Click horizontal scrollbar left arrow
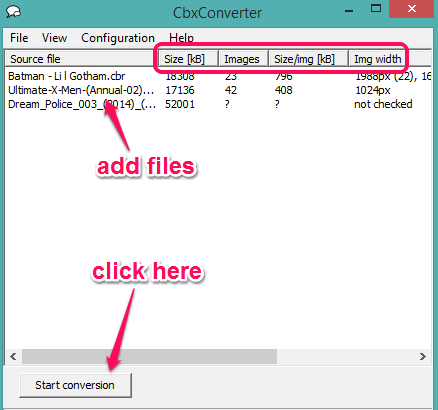This screenshot has height=410, width=438. (13, 357)
